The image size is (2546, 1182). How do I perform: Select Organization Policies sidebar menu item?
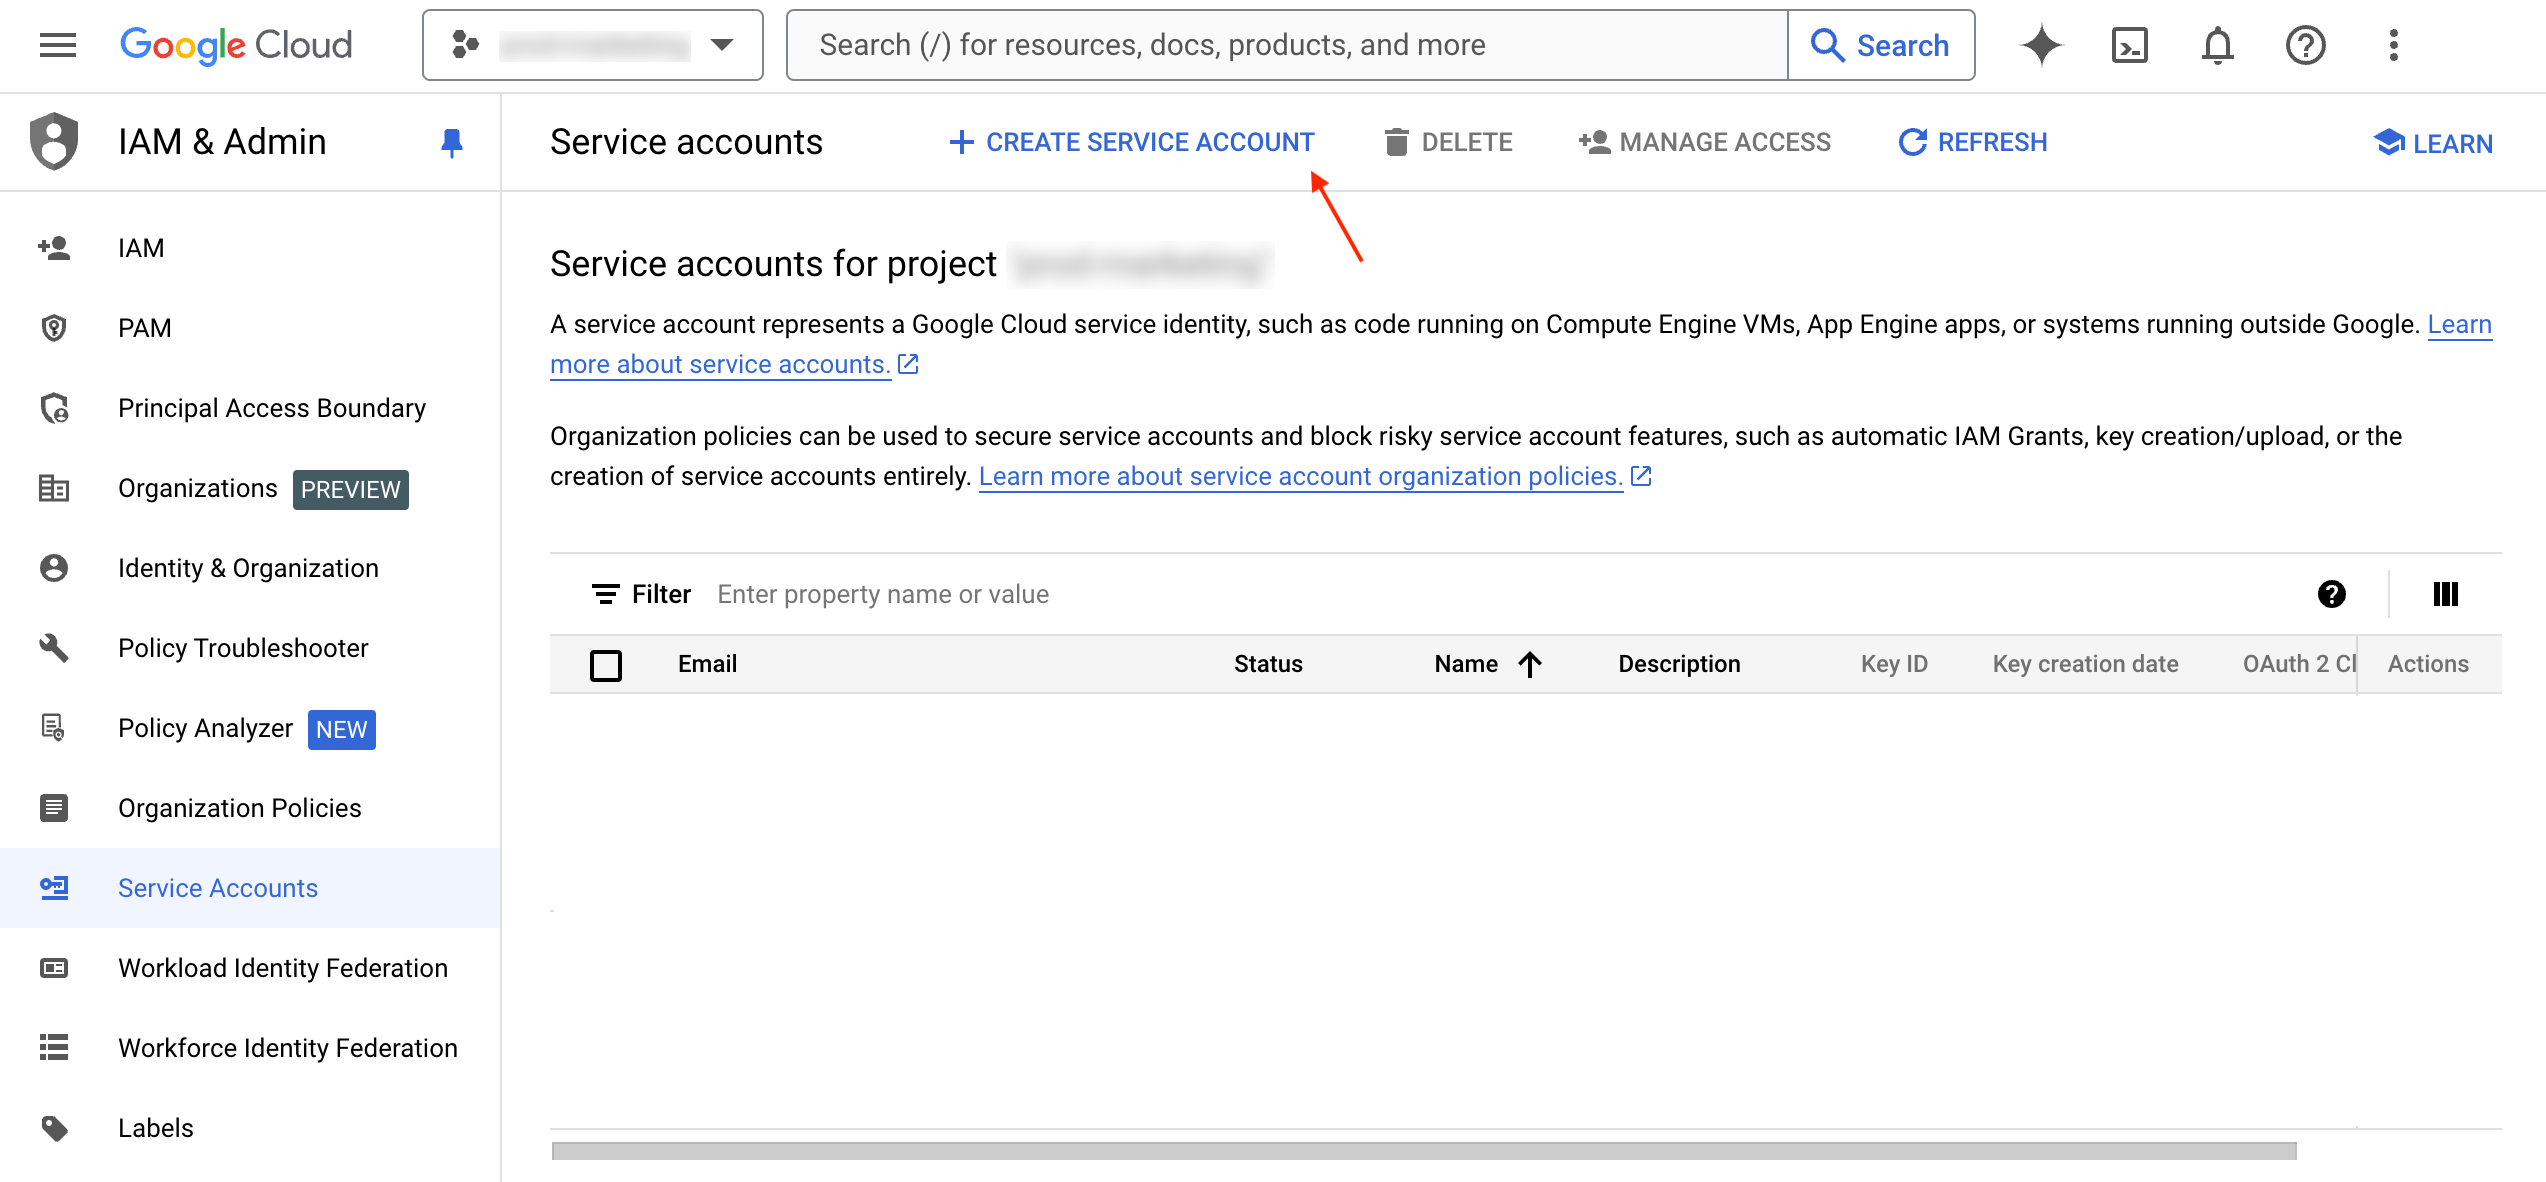239,807
